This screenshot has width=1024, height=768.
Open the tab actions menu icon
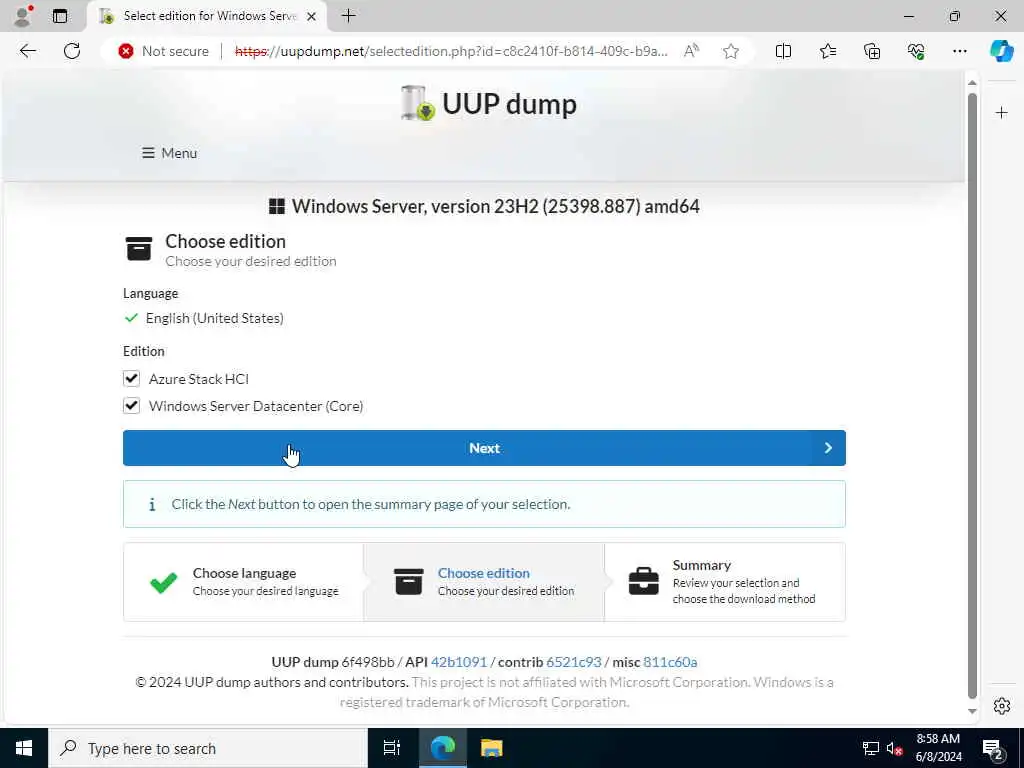[x=60, y=16]
